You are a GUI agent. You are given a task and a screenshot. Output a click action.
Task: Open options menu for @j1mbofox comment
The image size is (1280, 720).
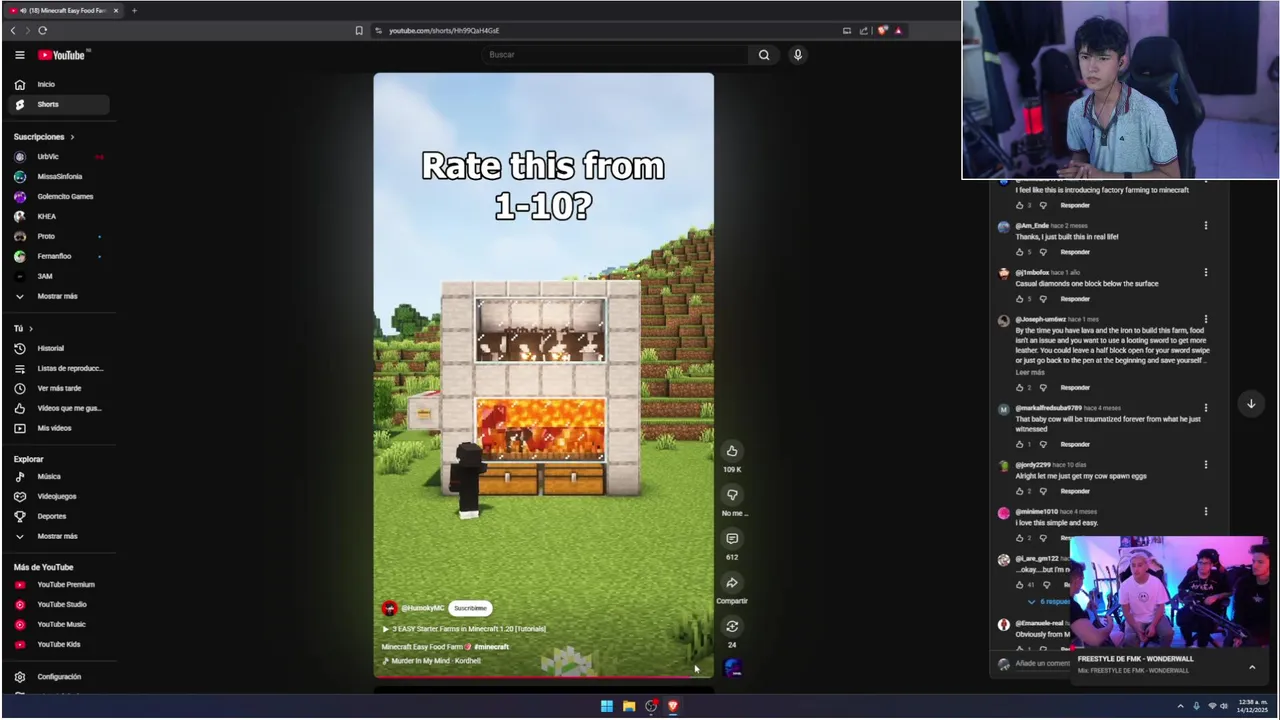point(1205,273)
